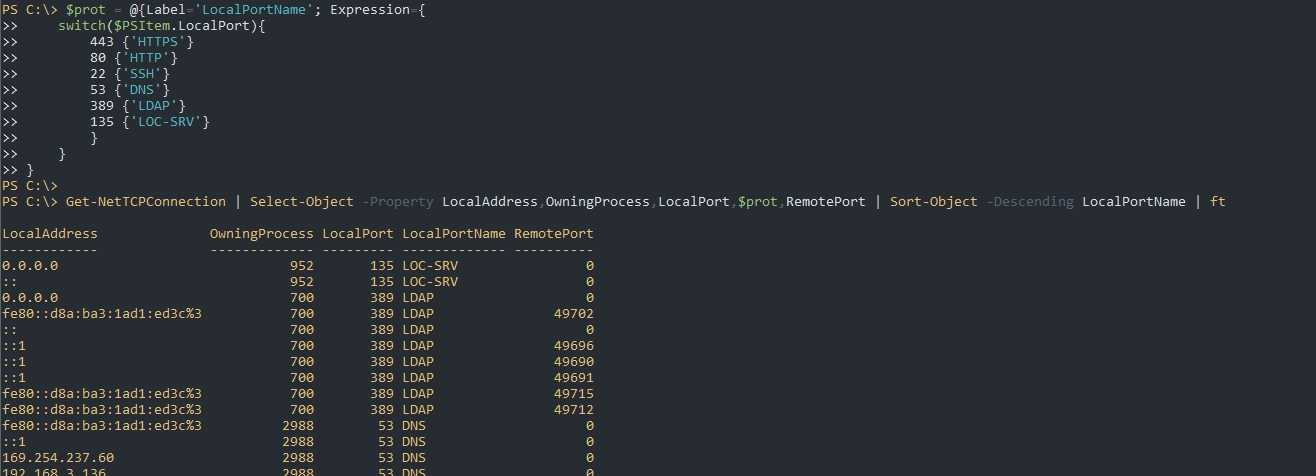
Task: Click the remote port value 49696
Action: coord(573,346)
